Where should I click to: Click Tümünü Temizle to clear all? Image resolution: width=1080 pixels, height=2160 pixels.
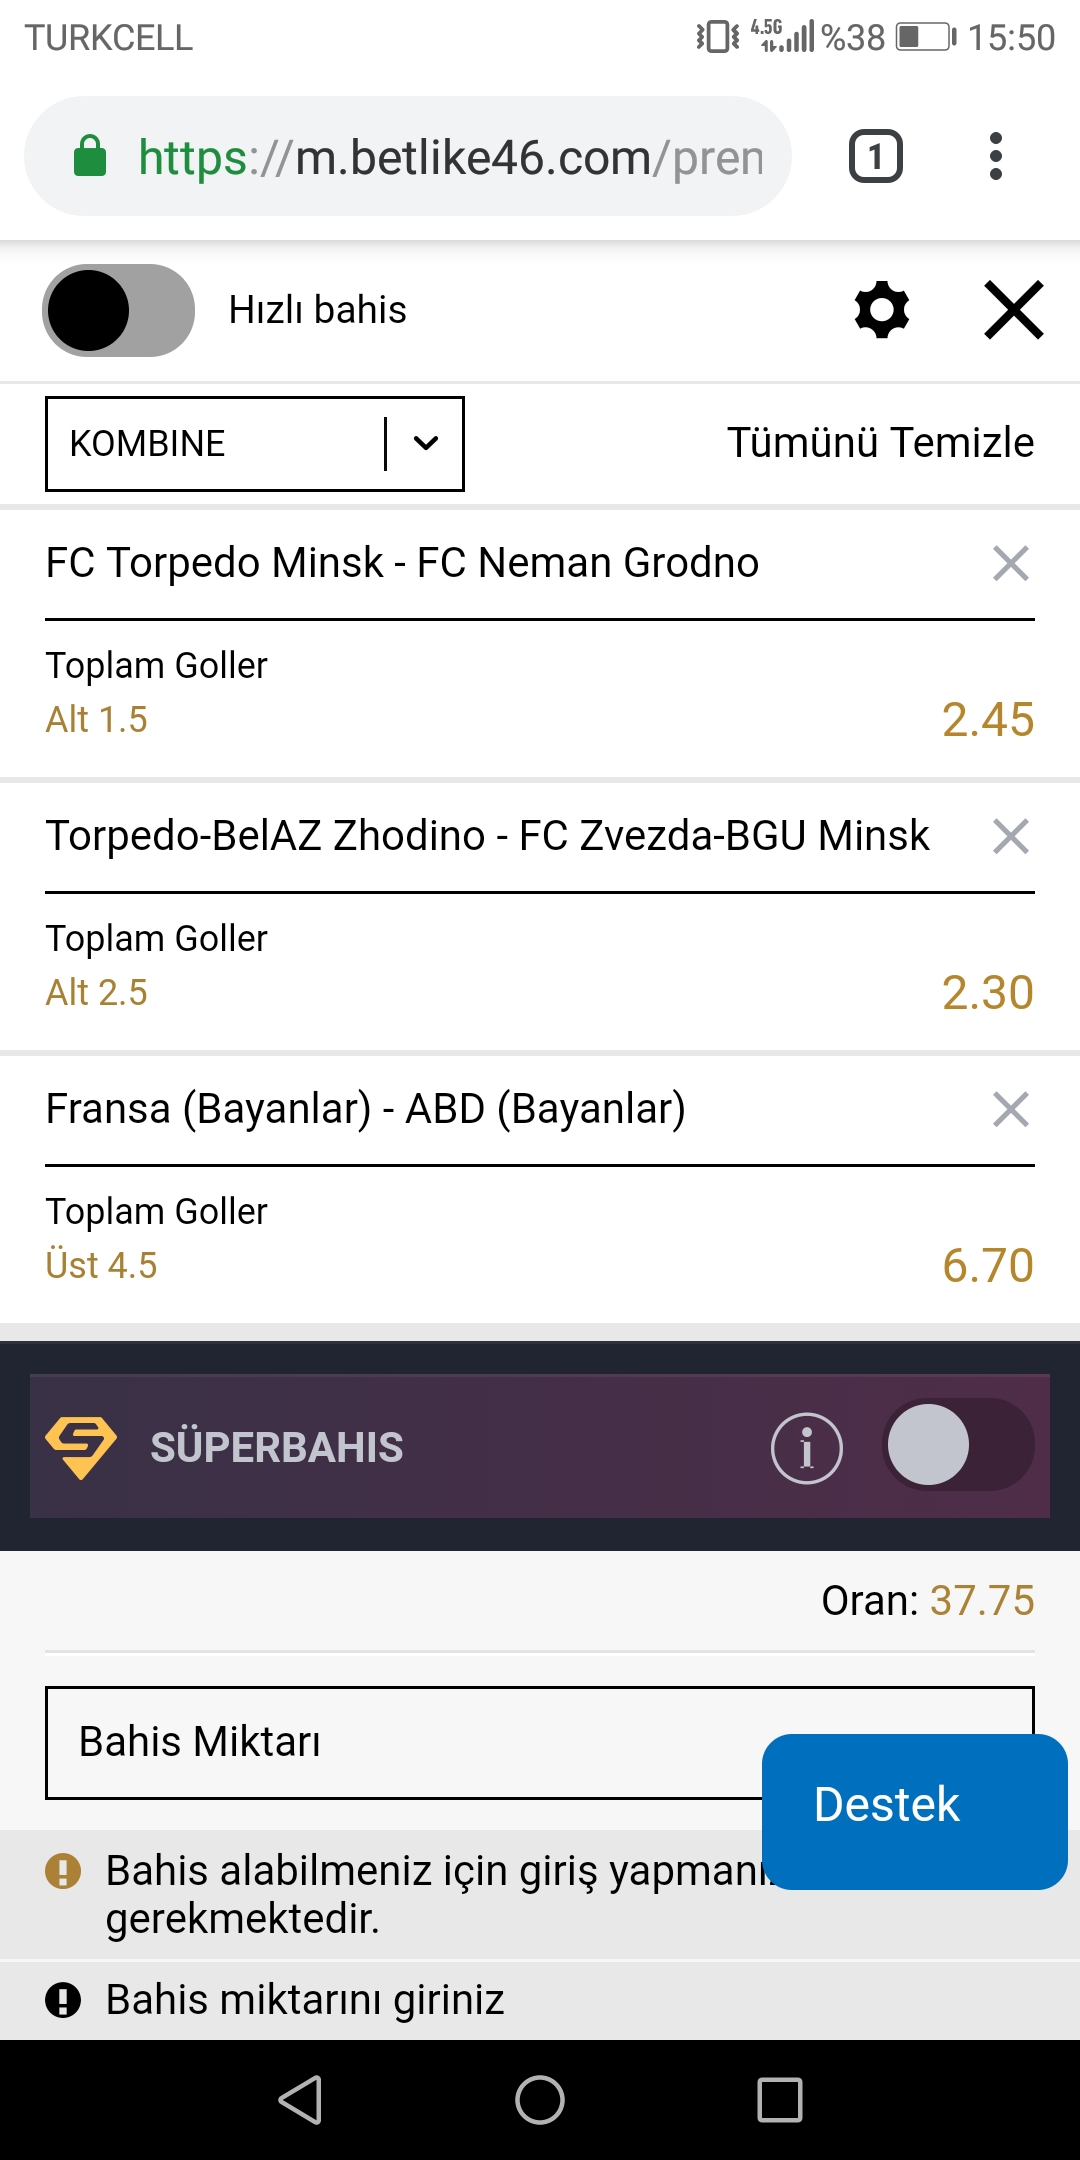click(880, 443)
